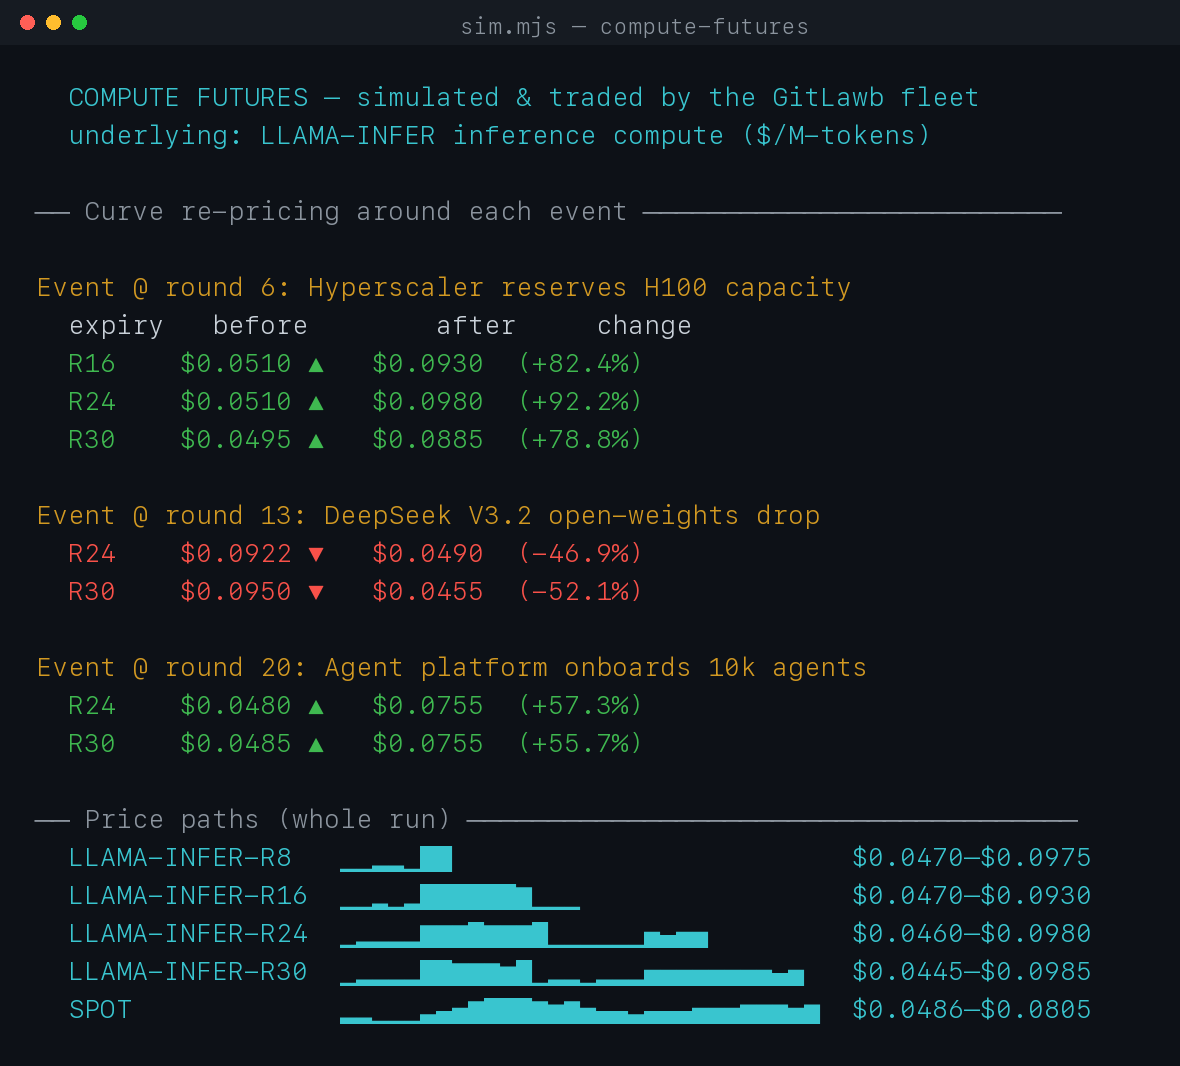Click the $0.0885 after price

(x=427, y=440)
